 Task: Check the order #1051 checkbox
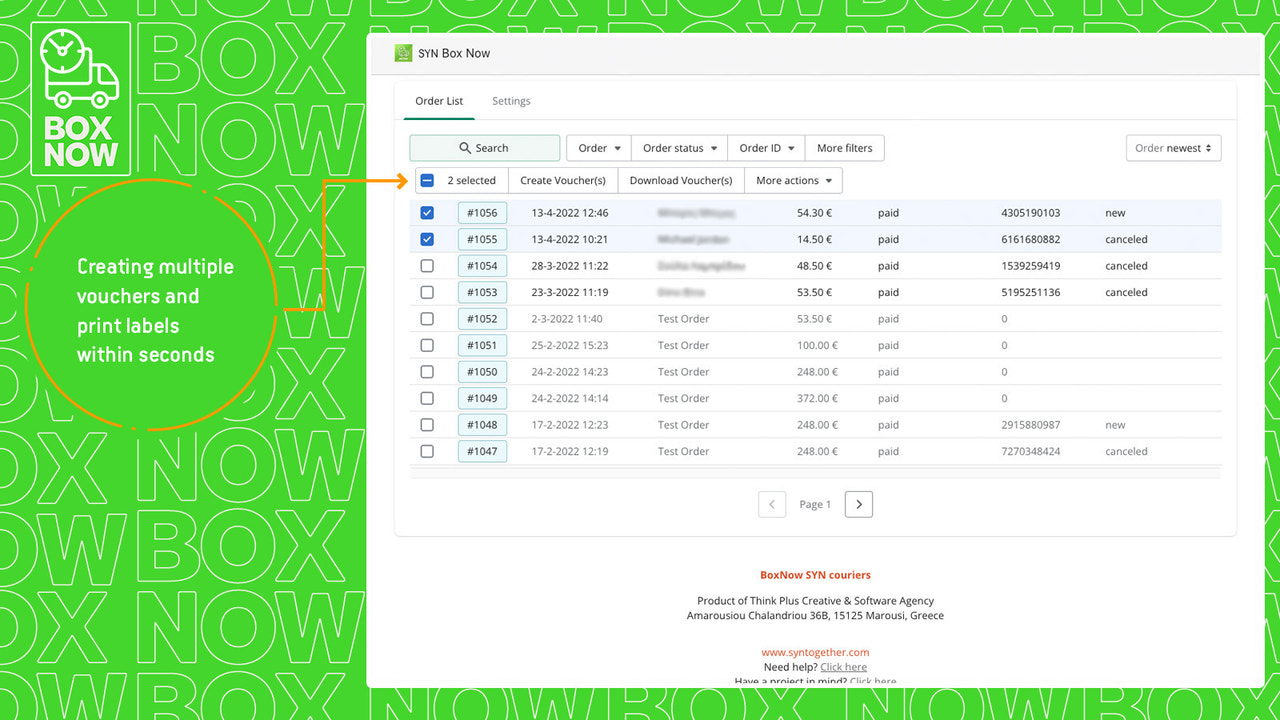click(427, 345)
